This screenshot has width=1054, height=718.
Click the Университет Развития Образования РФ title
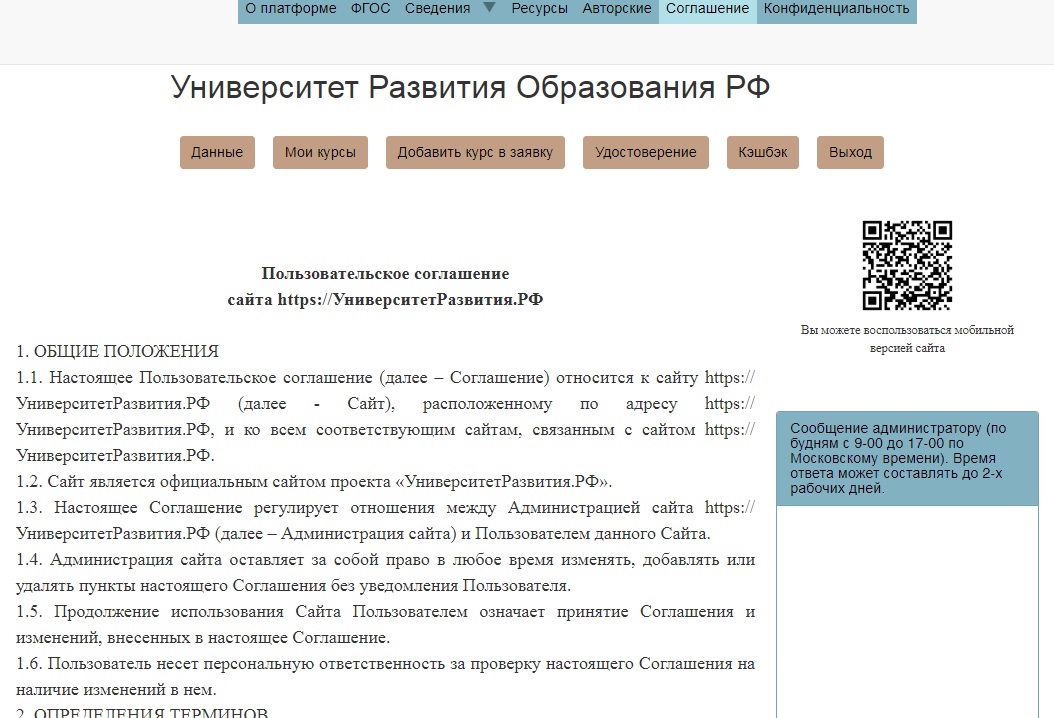[470, 88]
